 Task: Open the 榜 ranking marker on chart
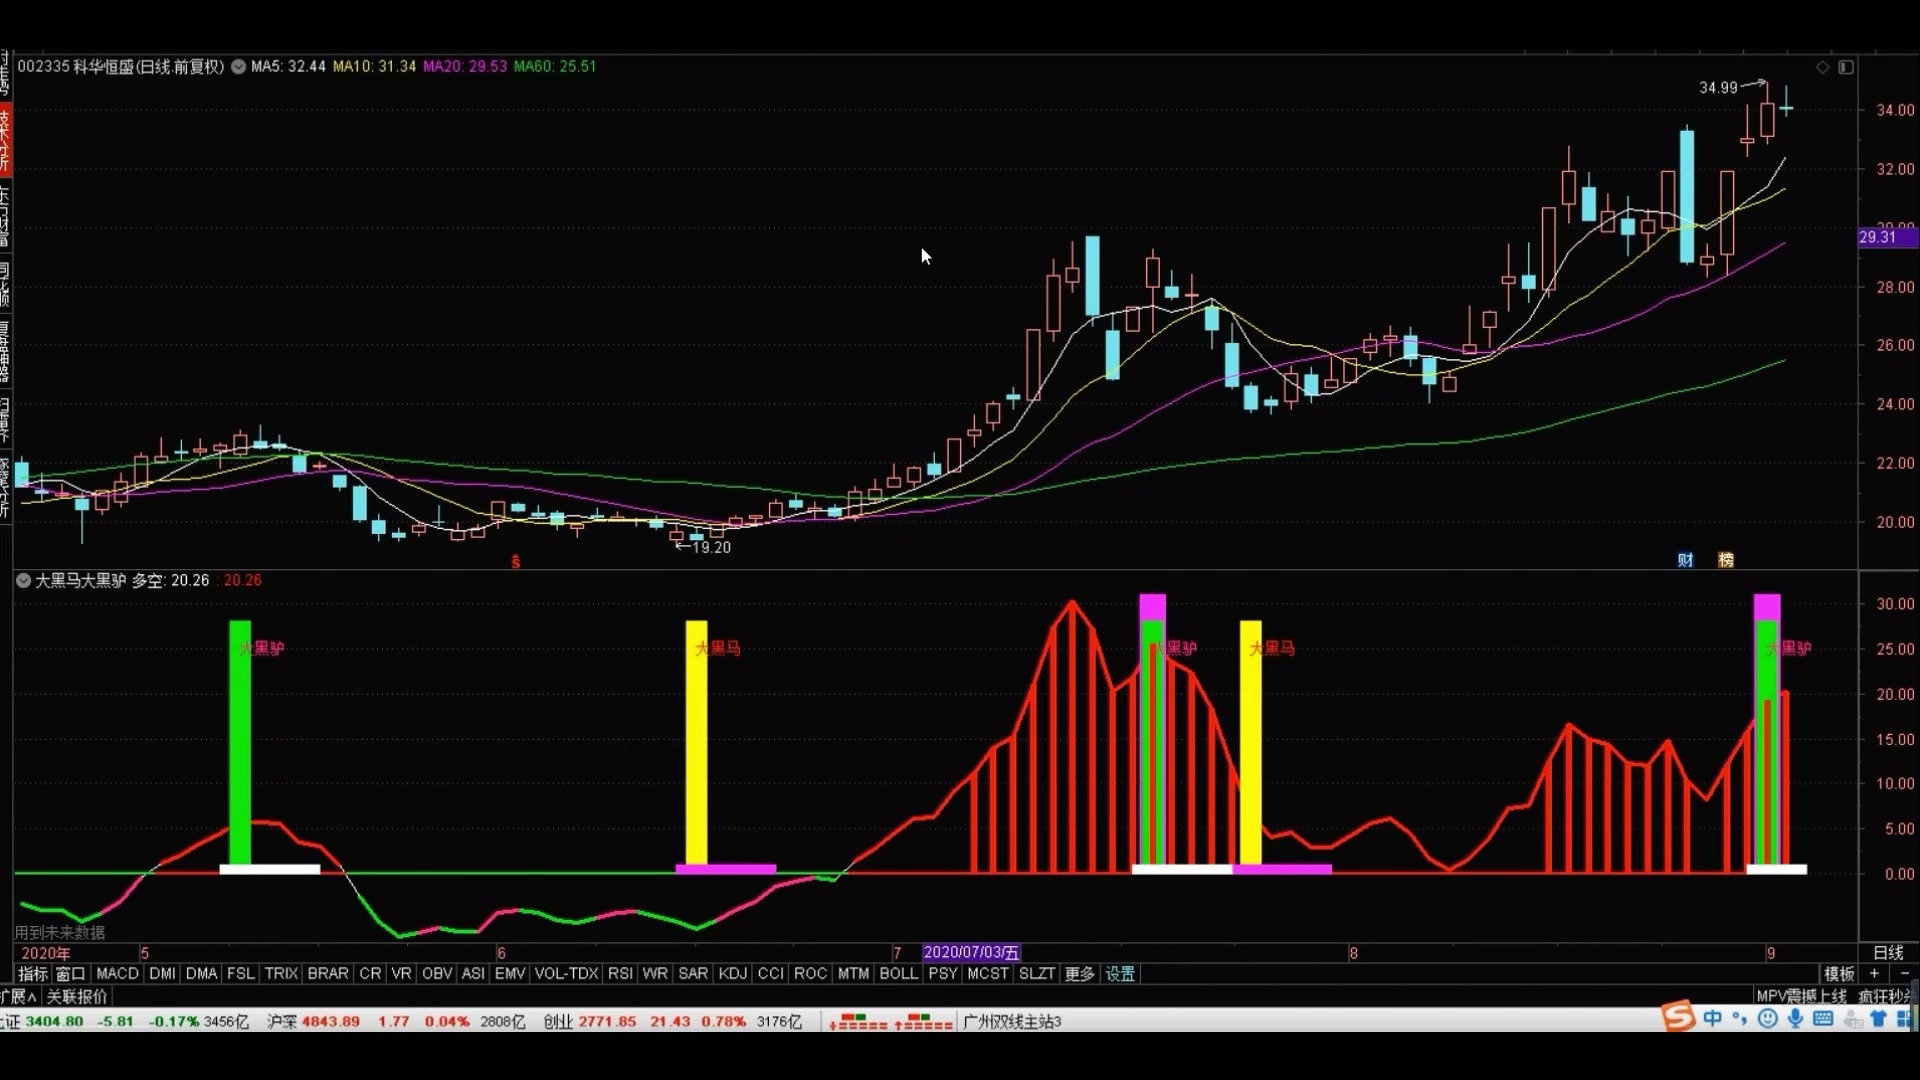(1726, 560)
